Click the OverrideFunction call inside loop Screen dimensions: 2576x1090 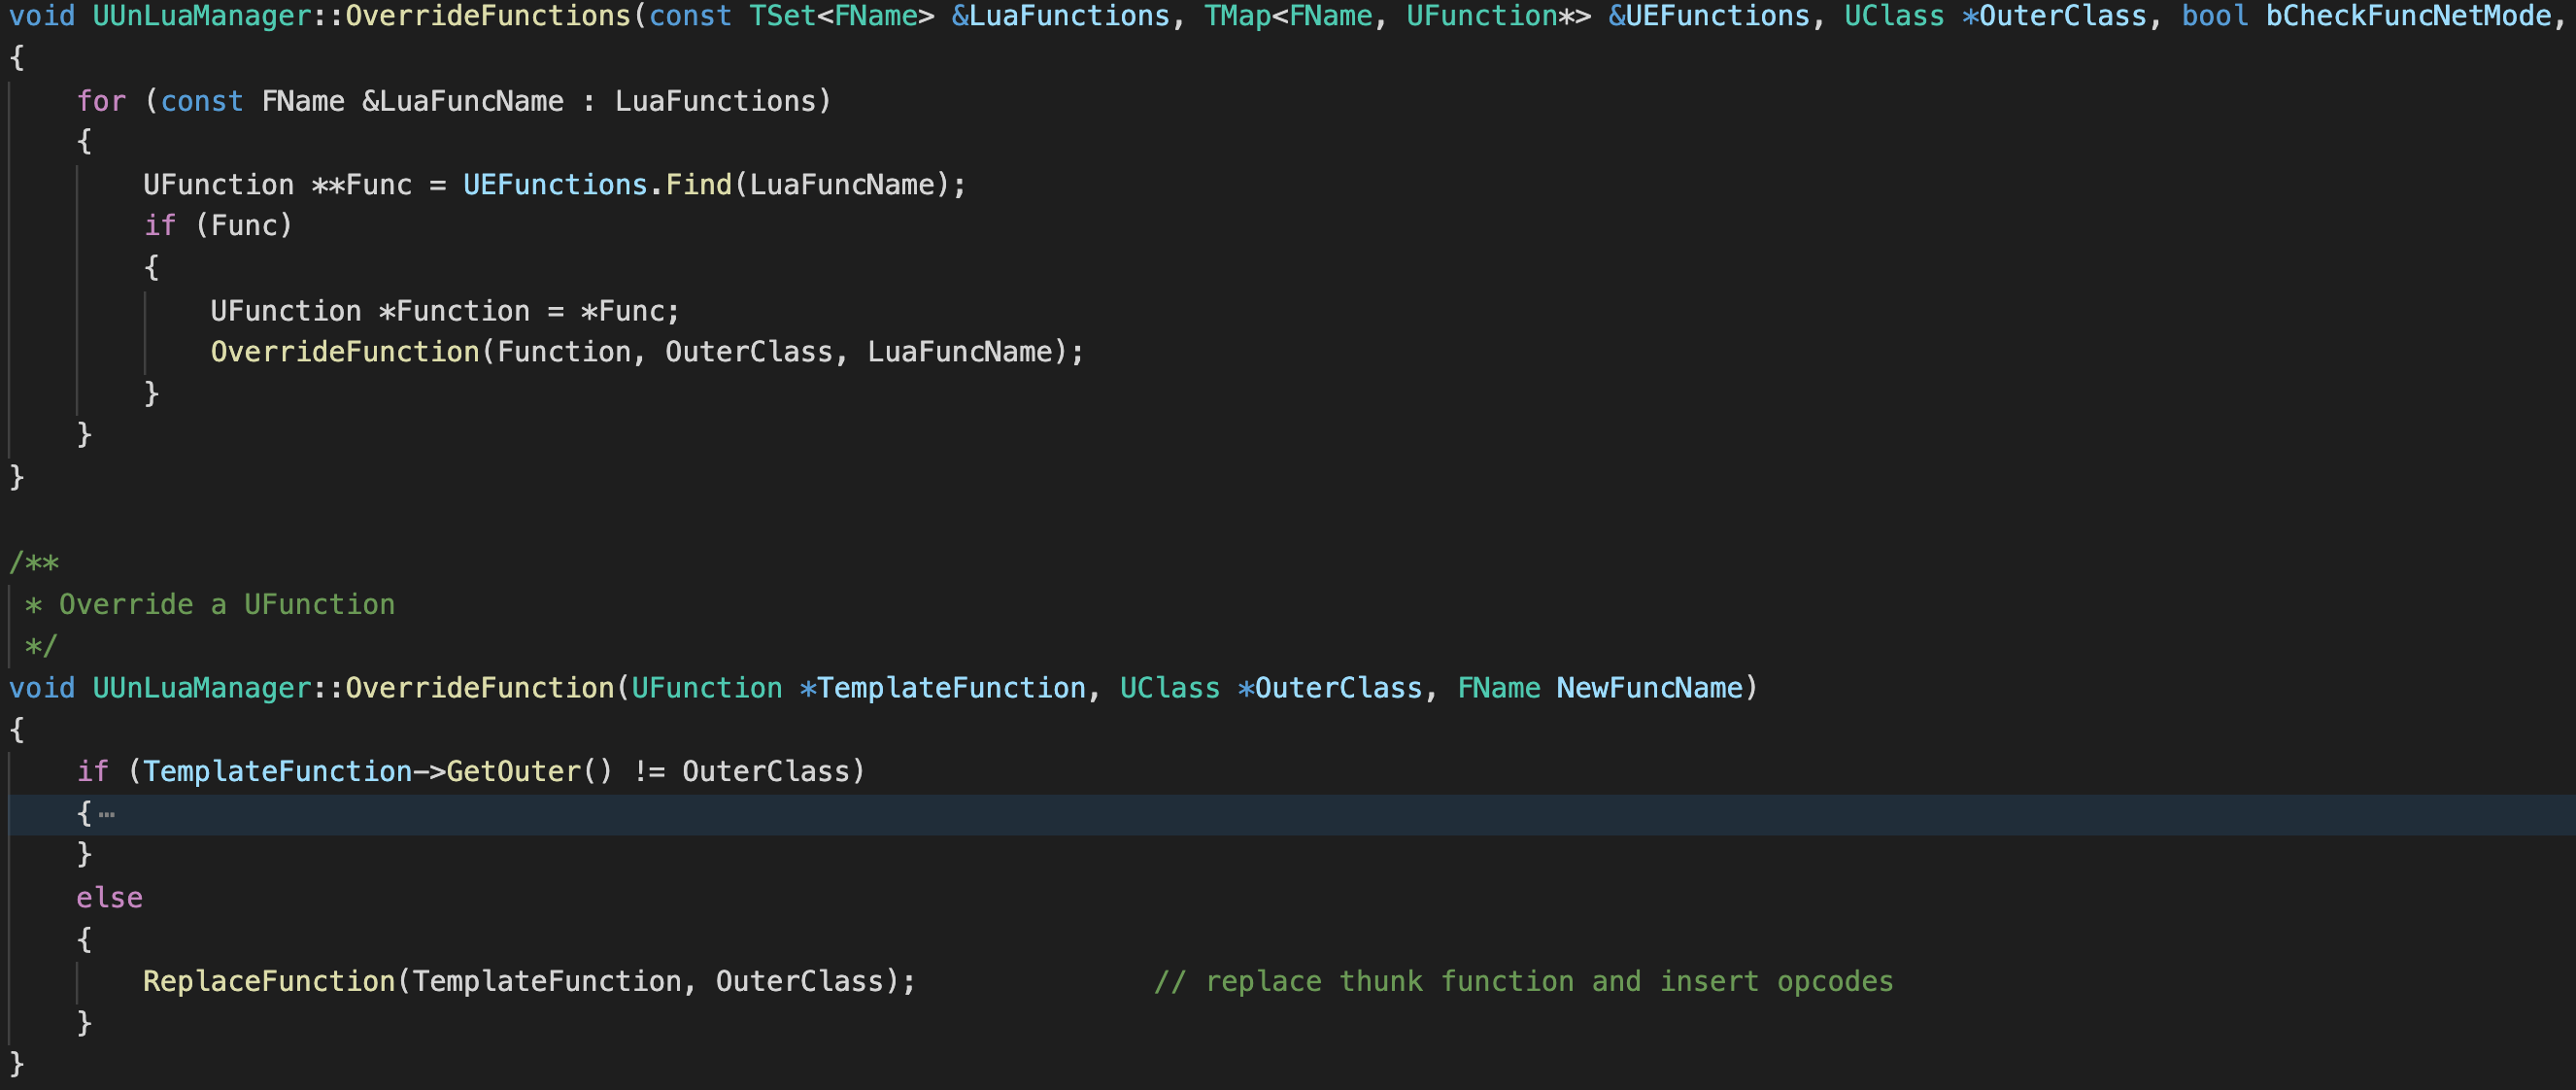coord(344,352)
